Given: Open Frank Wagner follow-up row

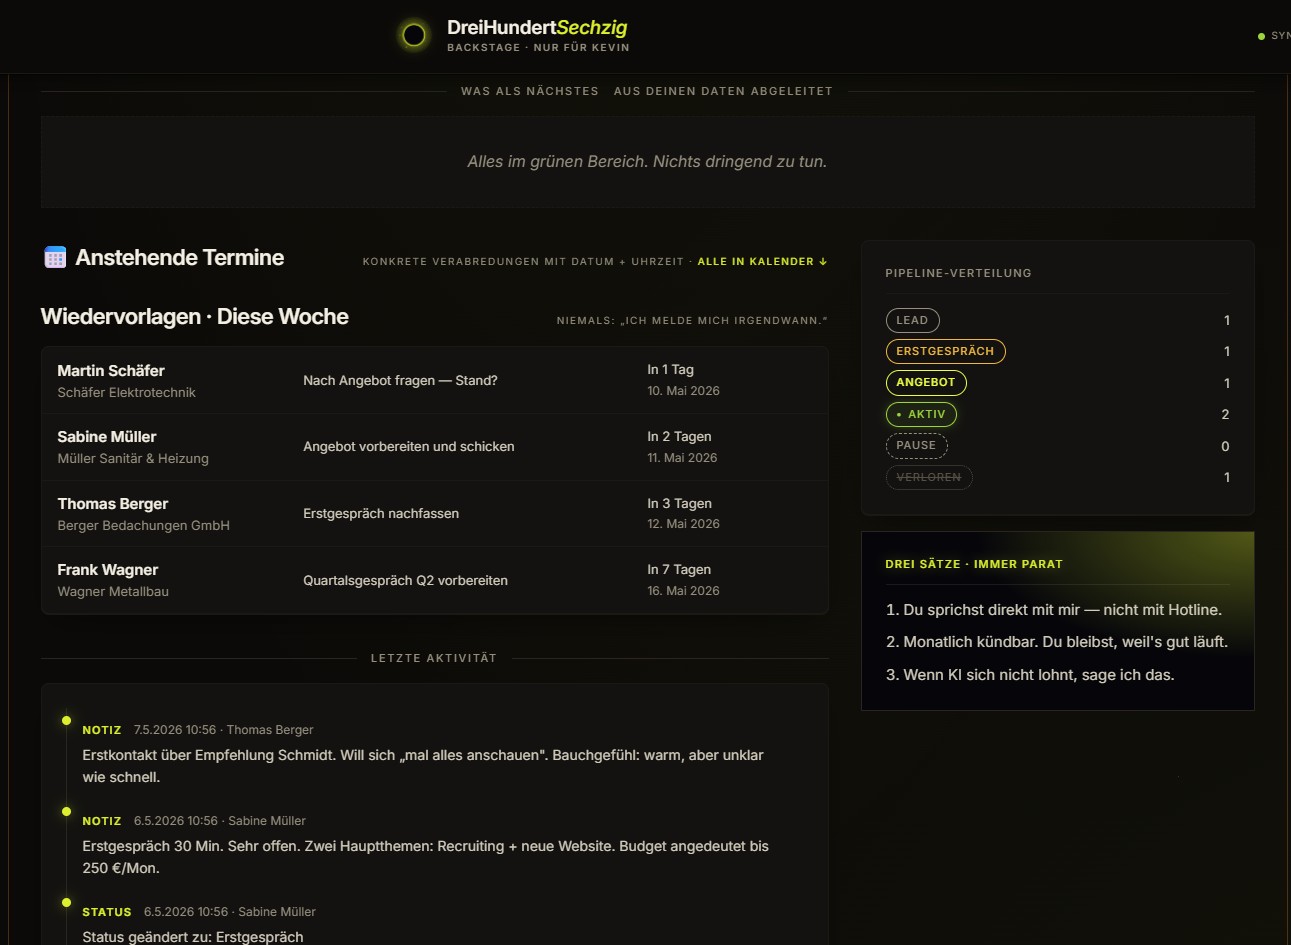Looking at the screenshot, I should [x=435, y=580].
